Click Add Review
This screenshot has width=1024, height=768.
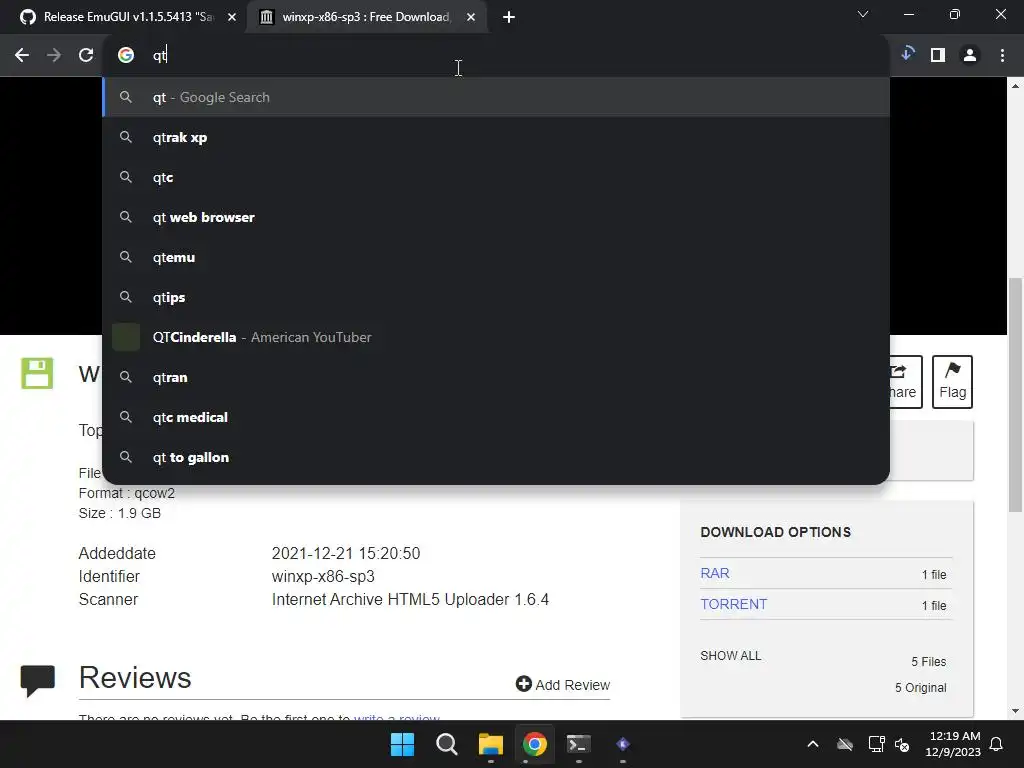click(563, 684)
